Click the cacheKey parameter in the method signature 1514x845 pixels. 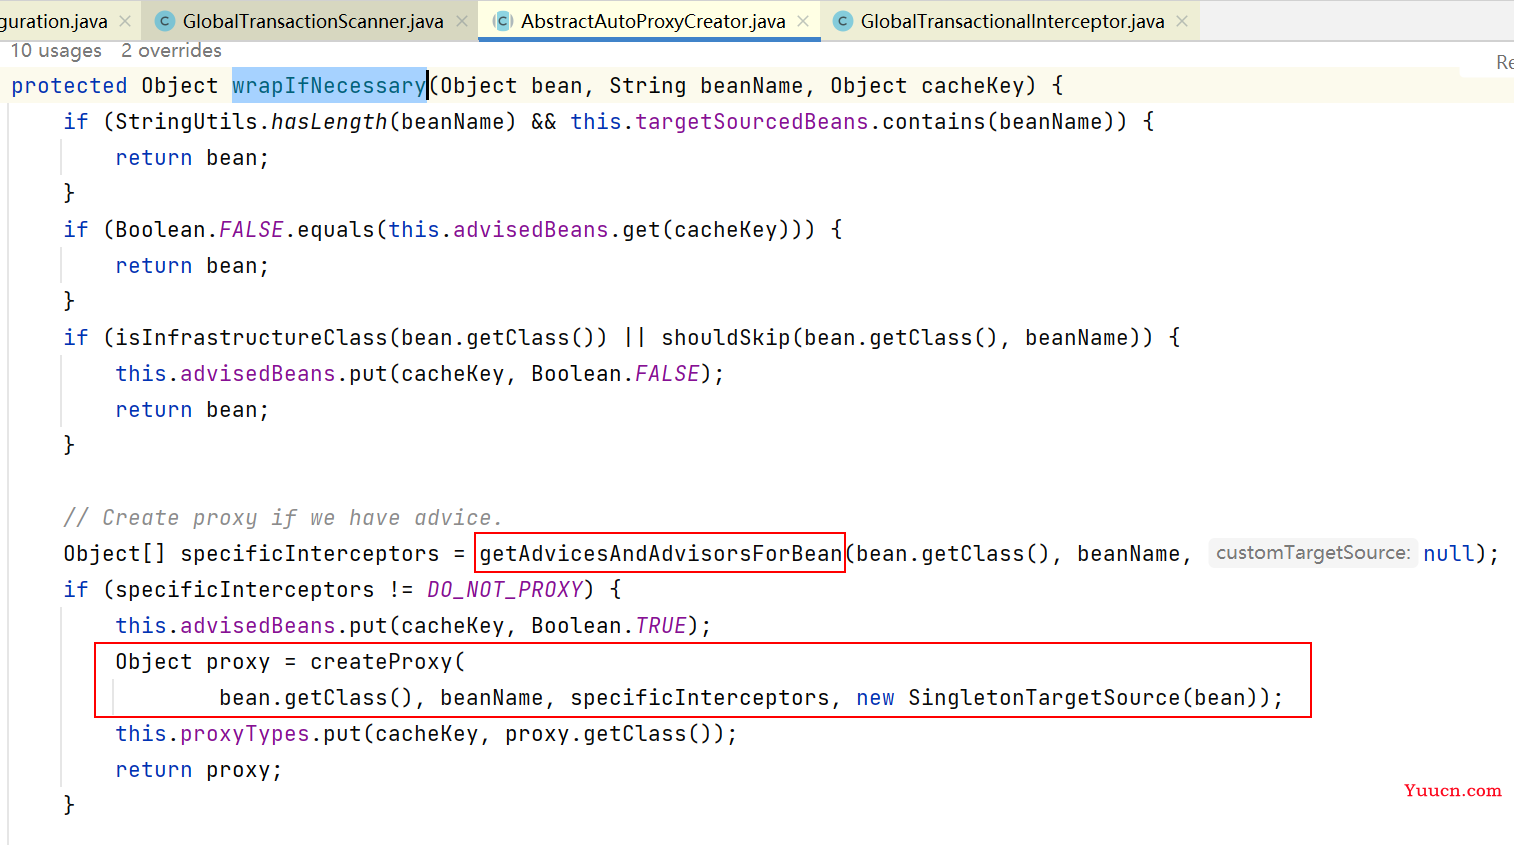(972, 86)
